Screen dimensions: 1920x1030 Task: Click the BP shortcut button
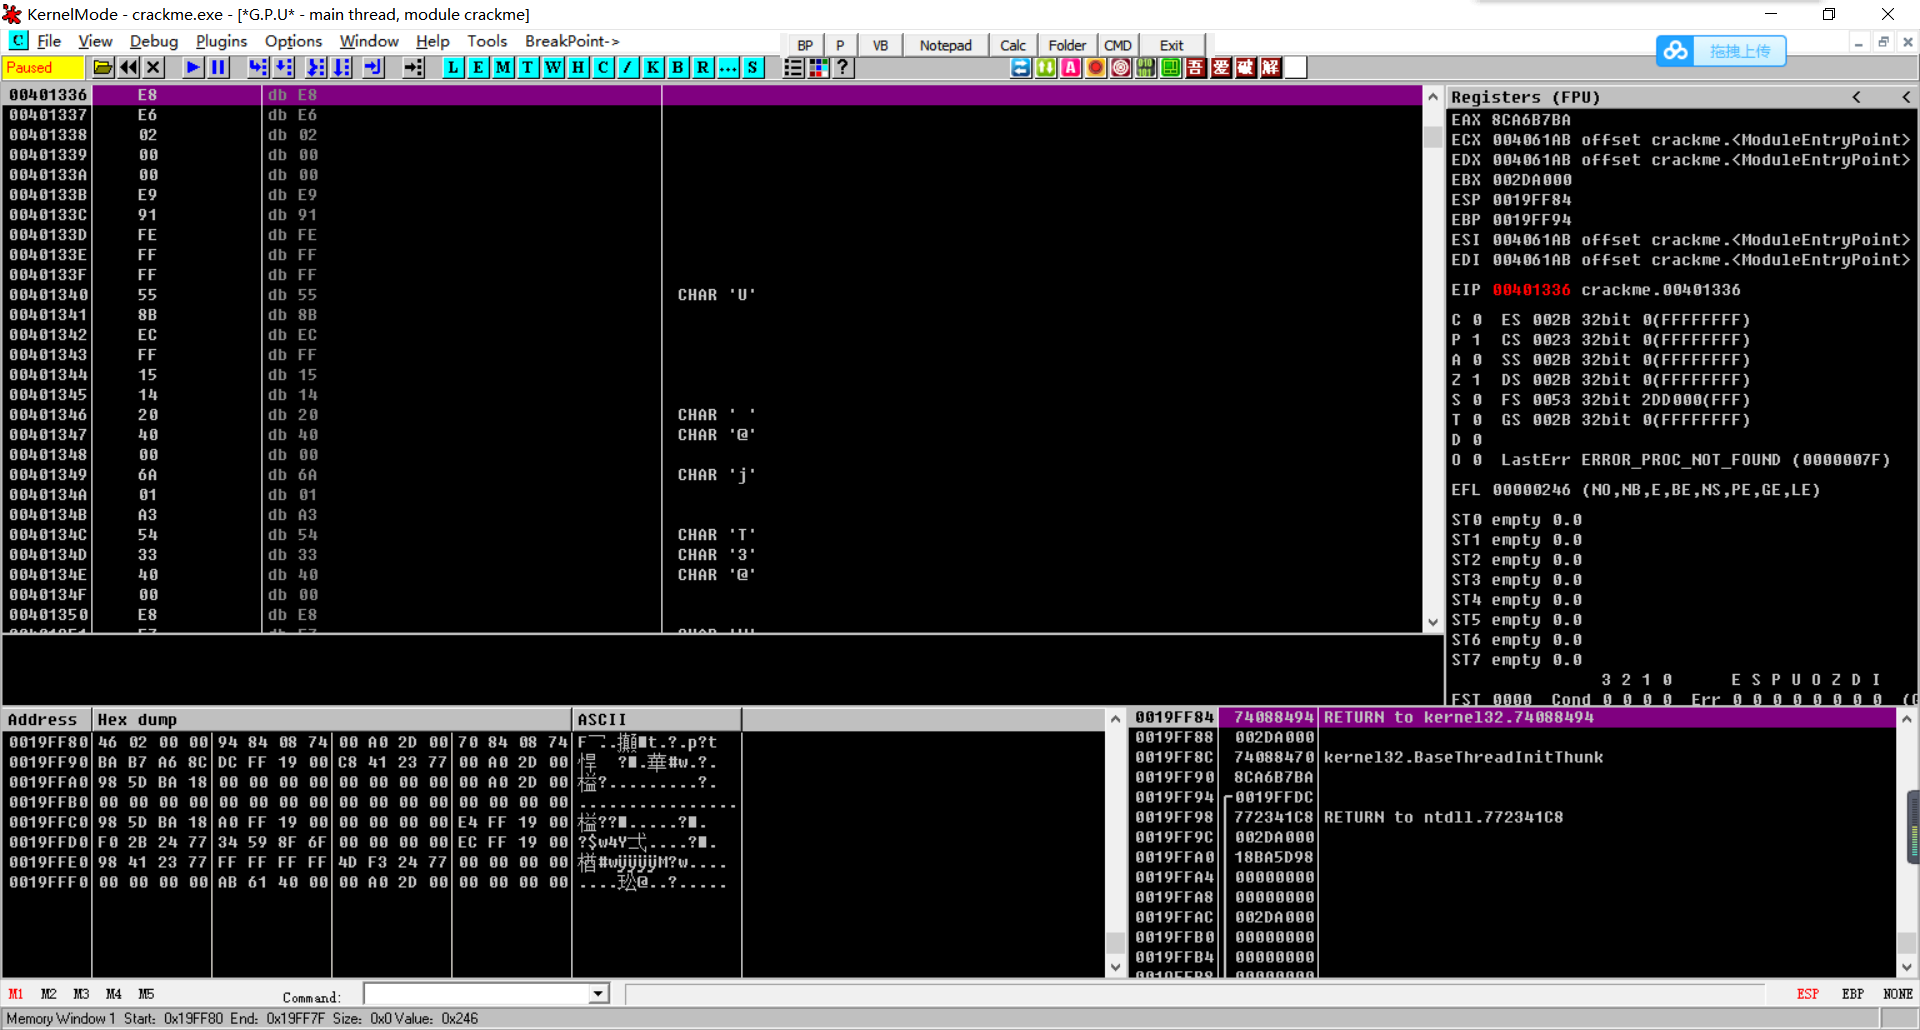[x=805, y=45]
